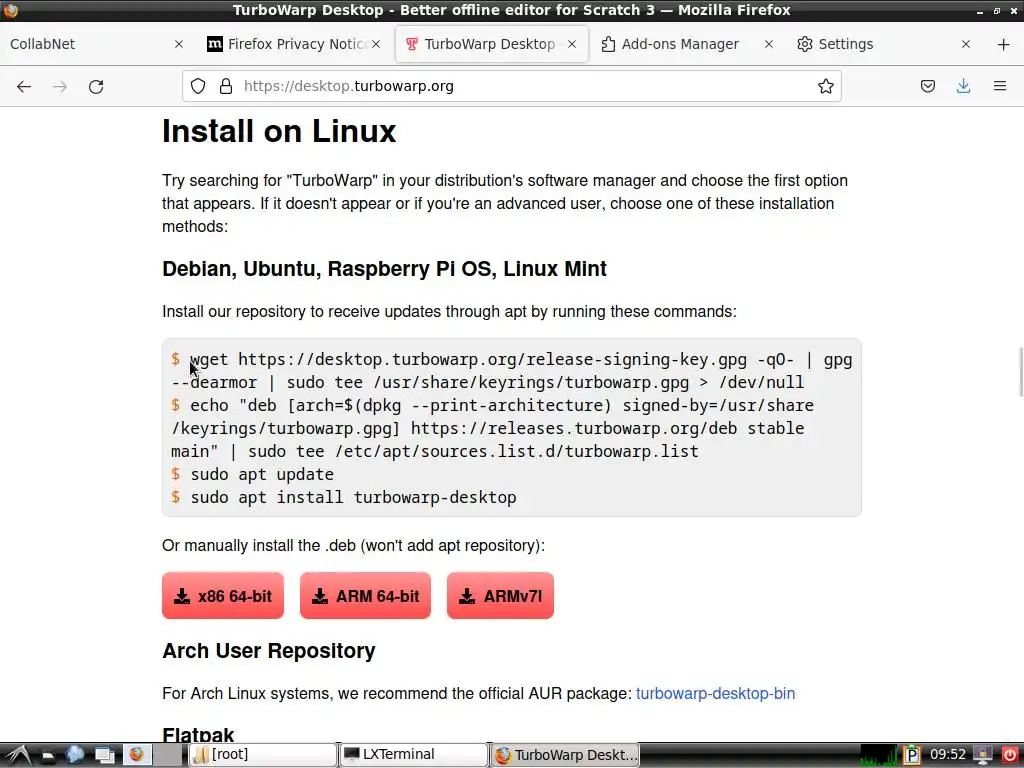
Task: Close the TurboWarp Desktop tab
Action: [x=572, y=44]
